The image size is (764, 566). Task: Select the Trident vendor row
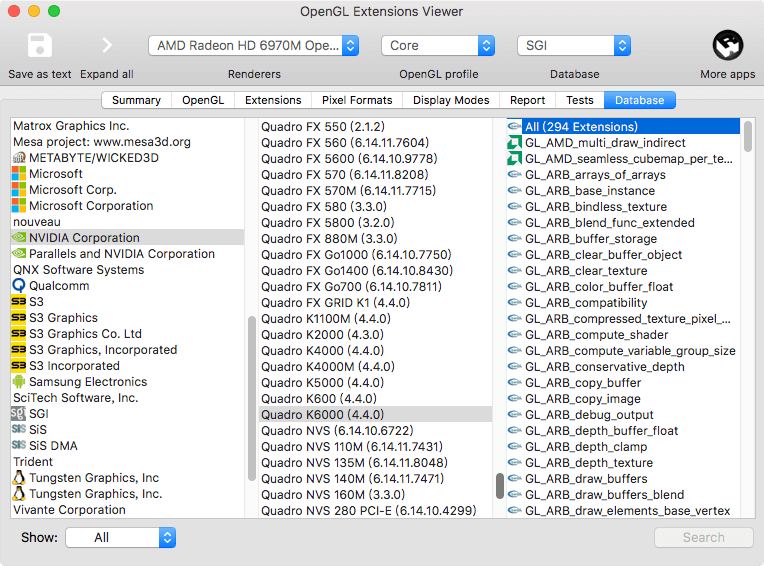coord(127,462)
